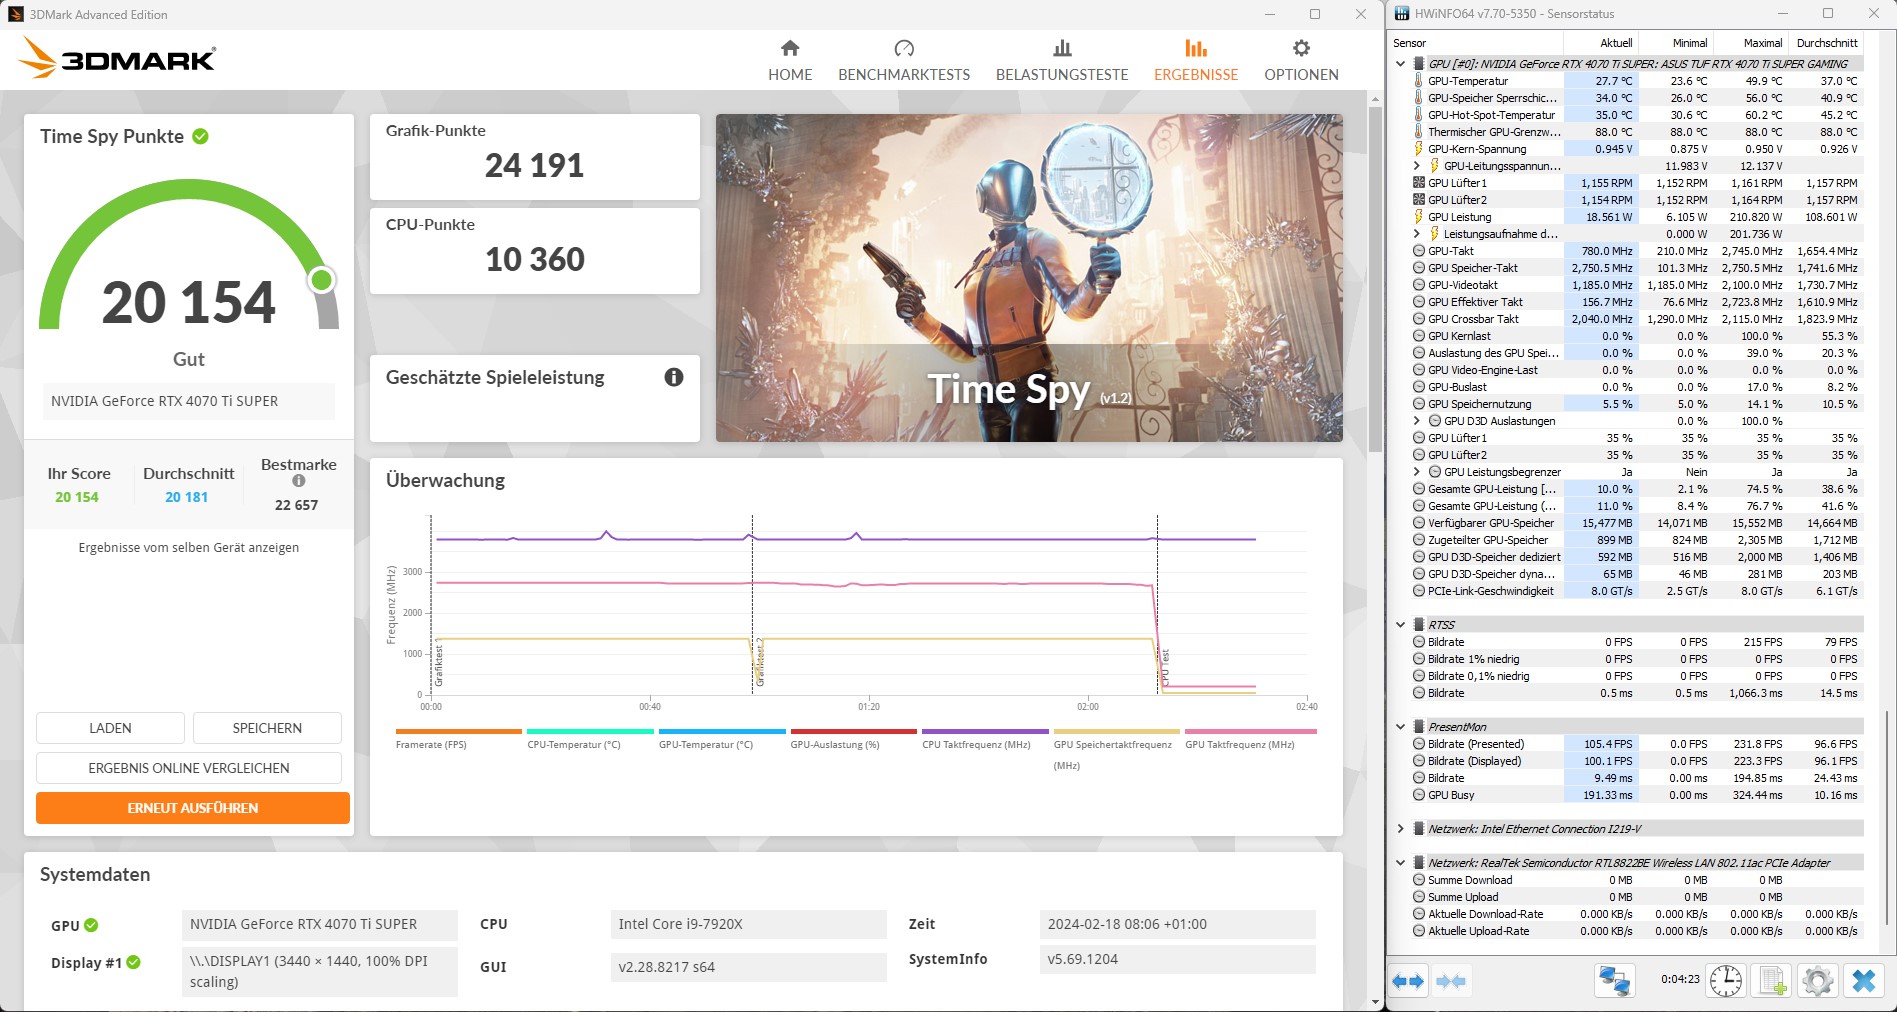This screenshot has width=1897, height=1012.
Task: Click the lightning icon of GPU Leistung
Action: [1418, 217]
